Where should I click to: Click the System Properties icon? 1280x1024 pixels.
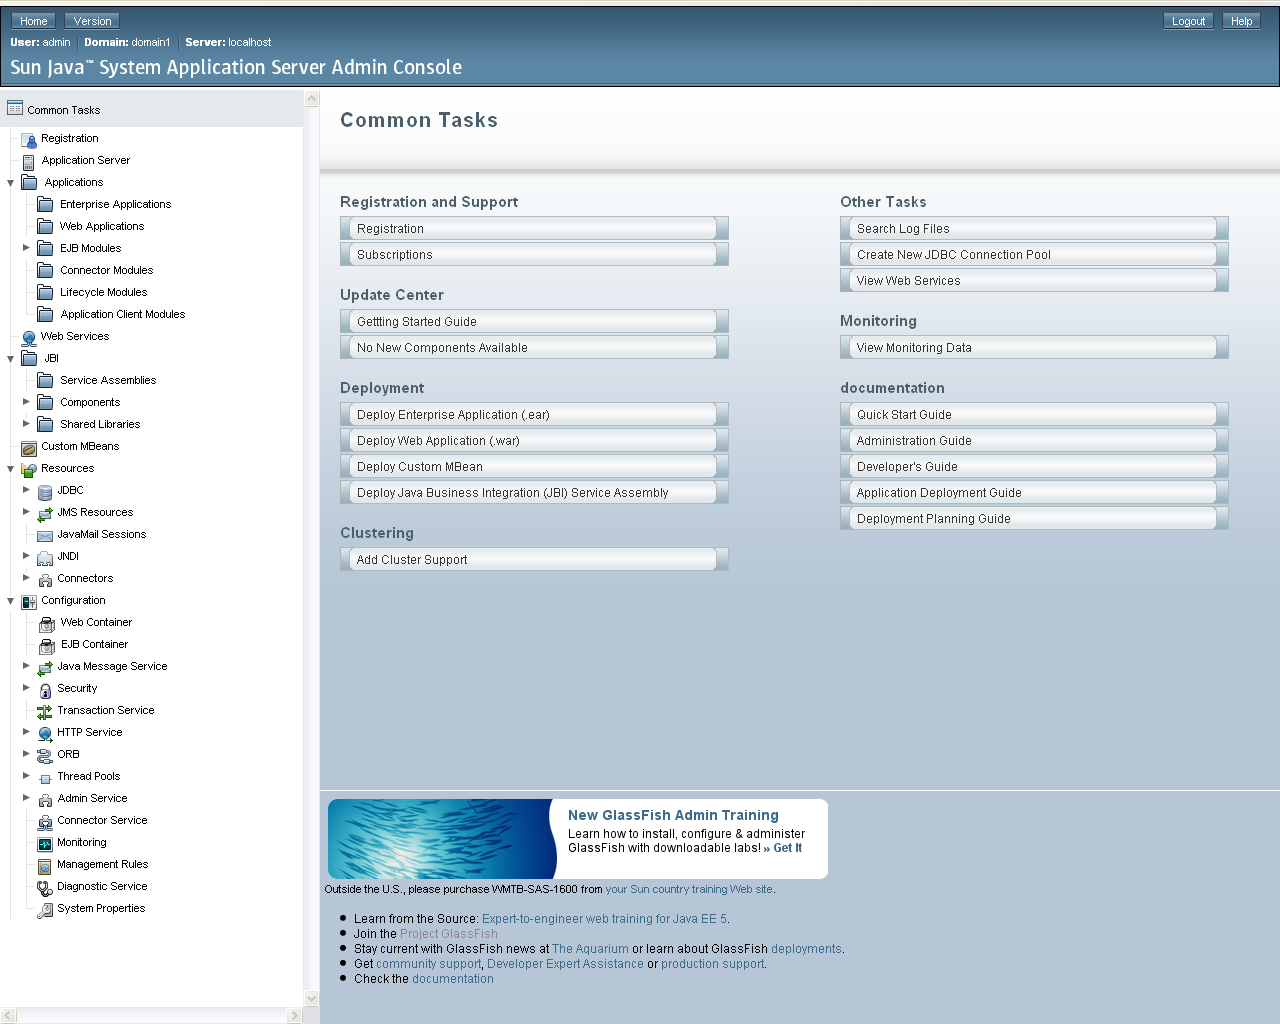45,909
